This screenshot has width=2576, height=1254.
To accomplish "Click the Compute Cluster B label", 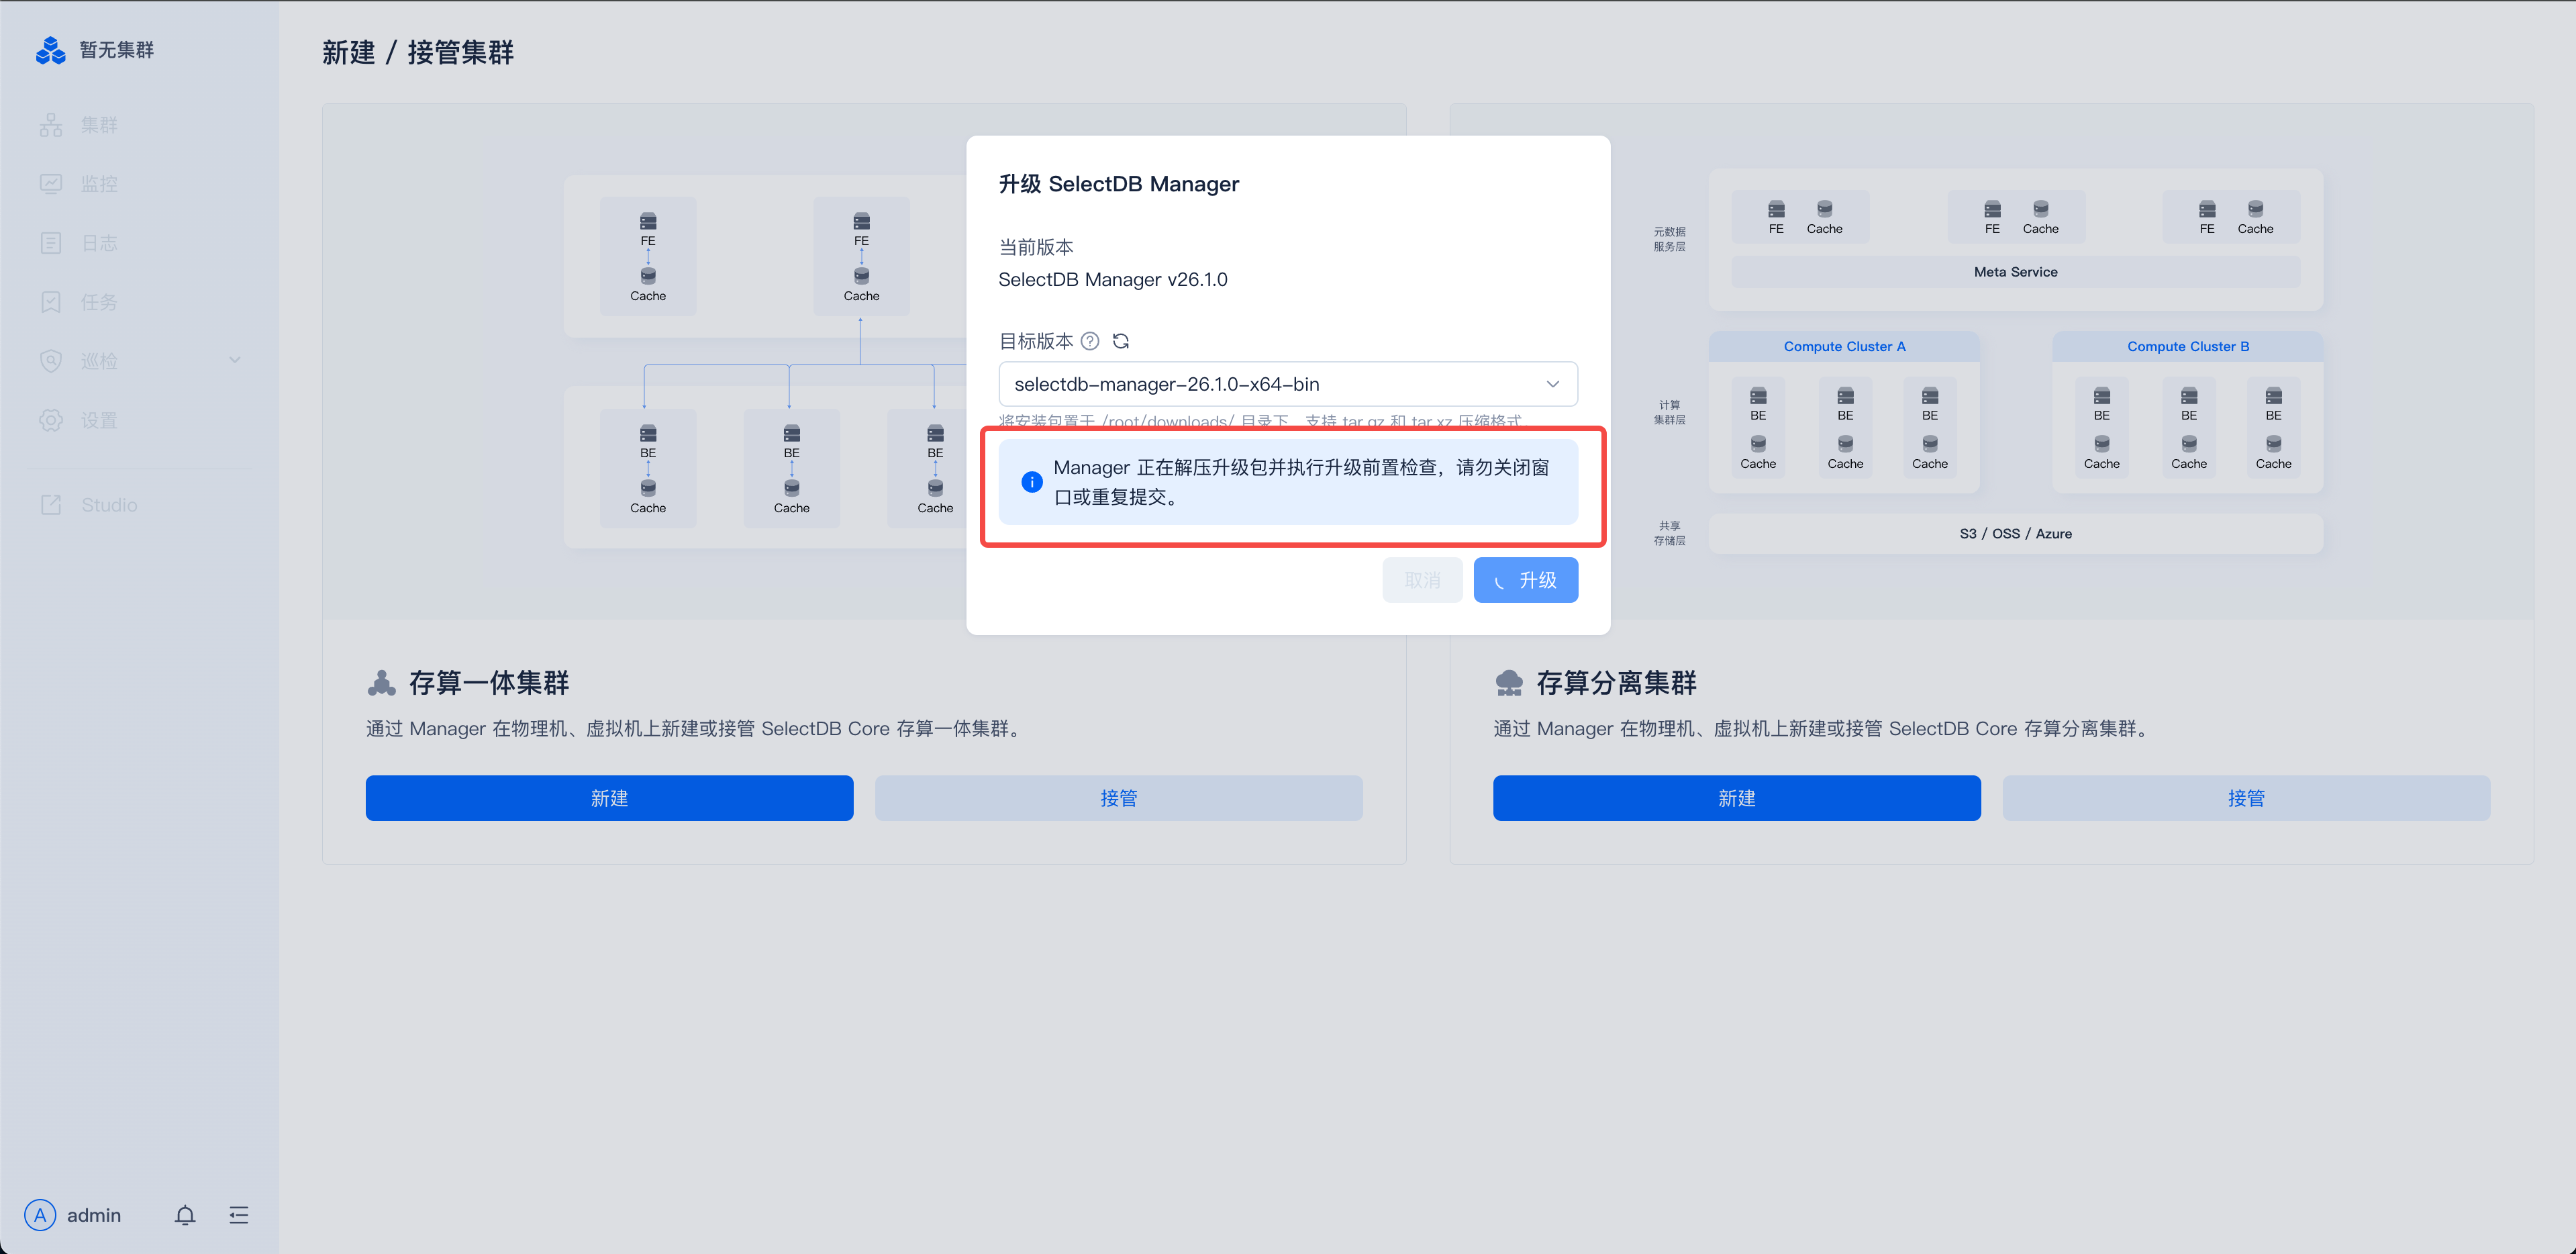I will [x=2188, y=346].
